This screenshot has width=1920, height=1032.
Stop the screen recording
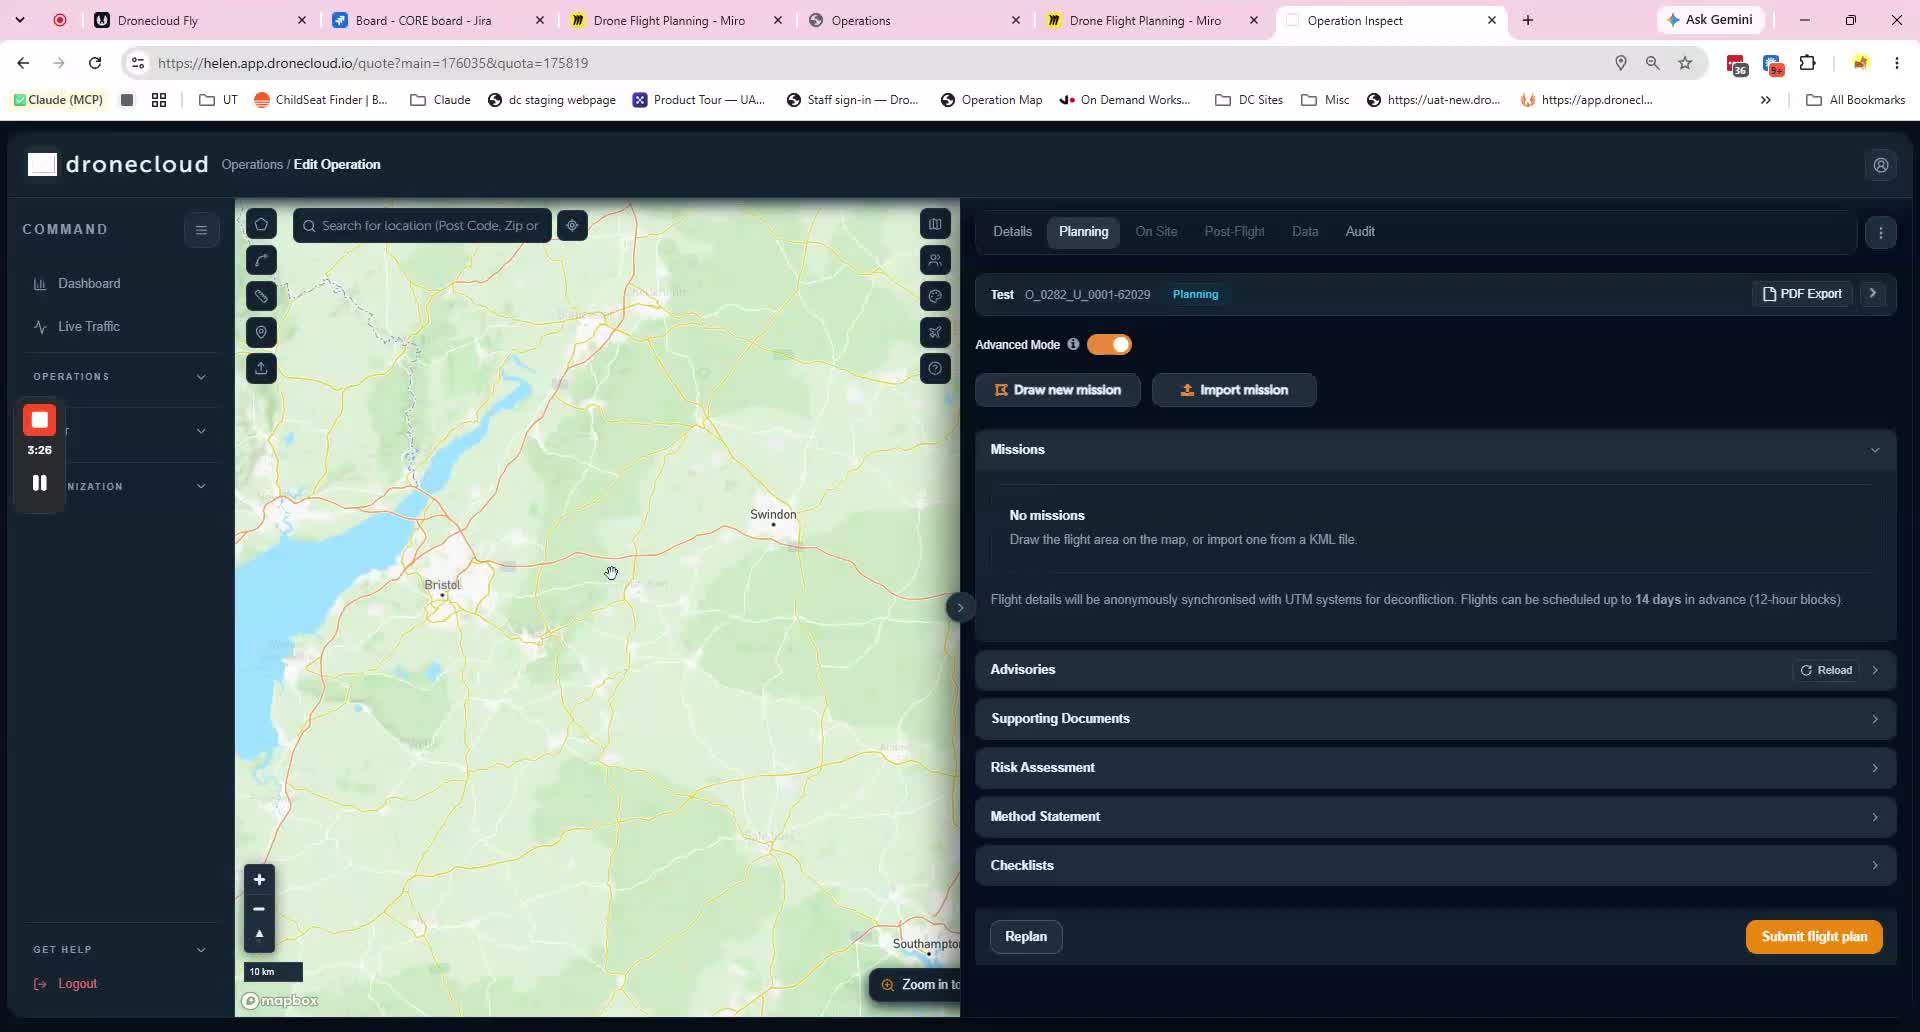click(x=40, y=420)
